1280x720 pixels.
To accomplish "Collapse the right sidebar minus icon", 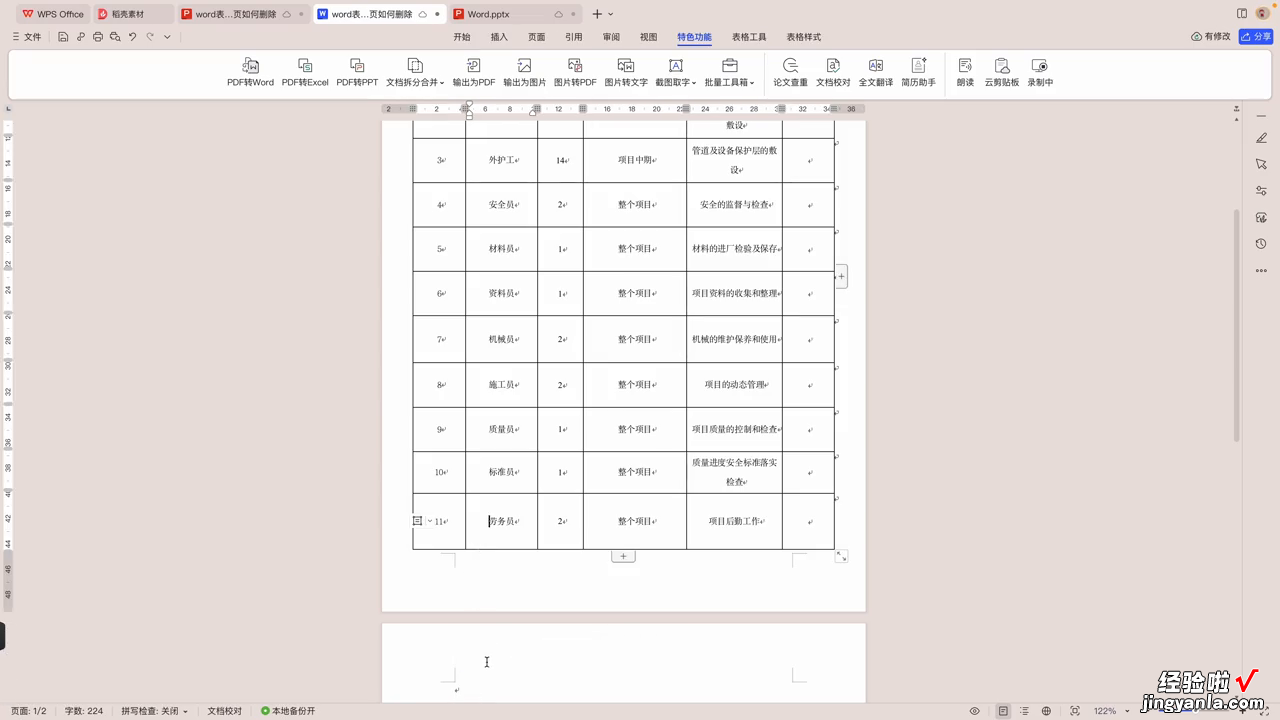I will click(1262, 114).
